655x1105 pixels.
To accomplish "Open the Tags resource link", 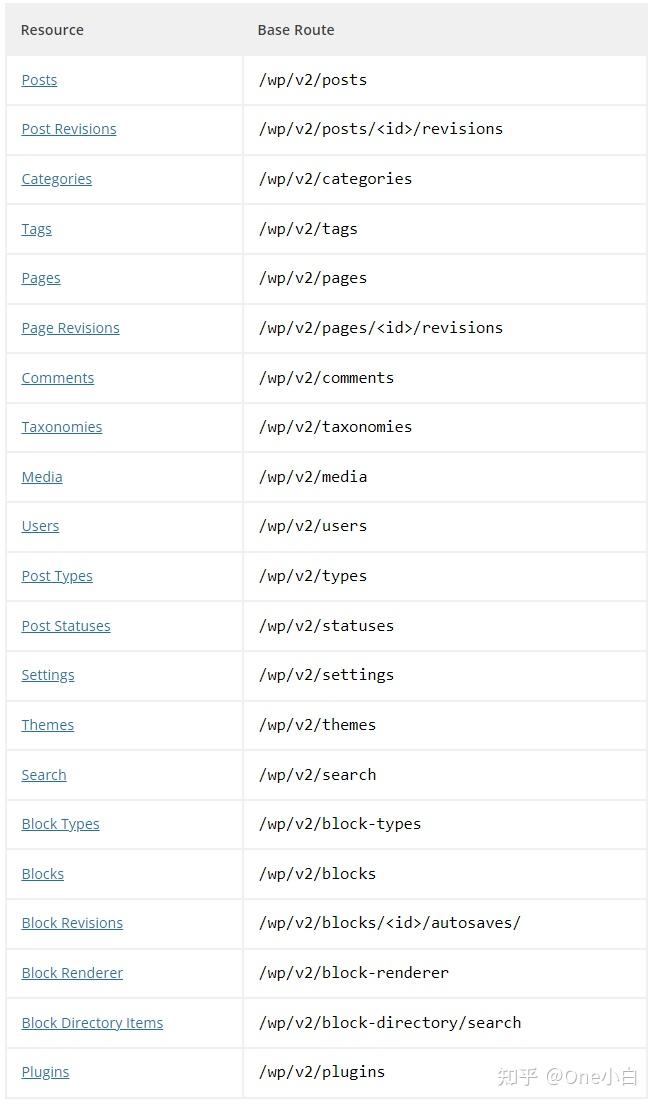I will [37, 230].
